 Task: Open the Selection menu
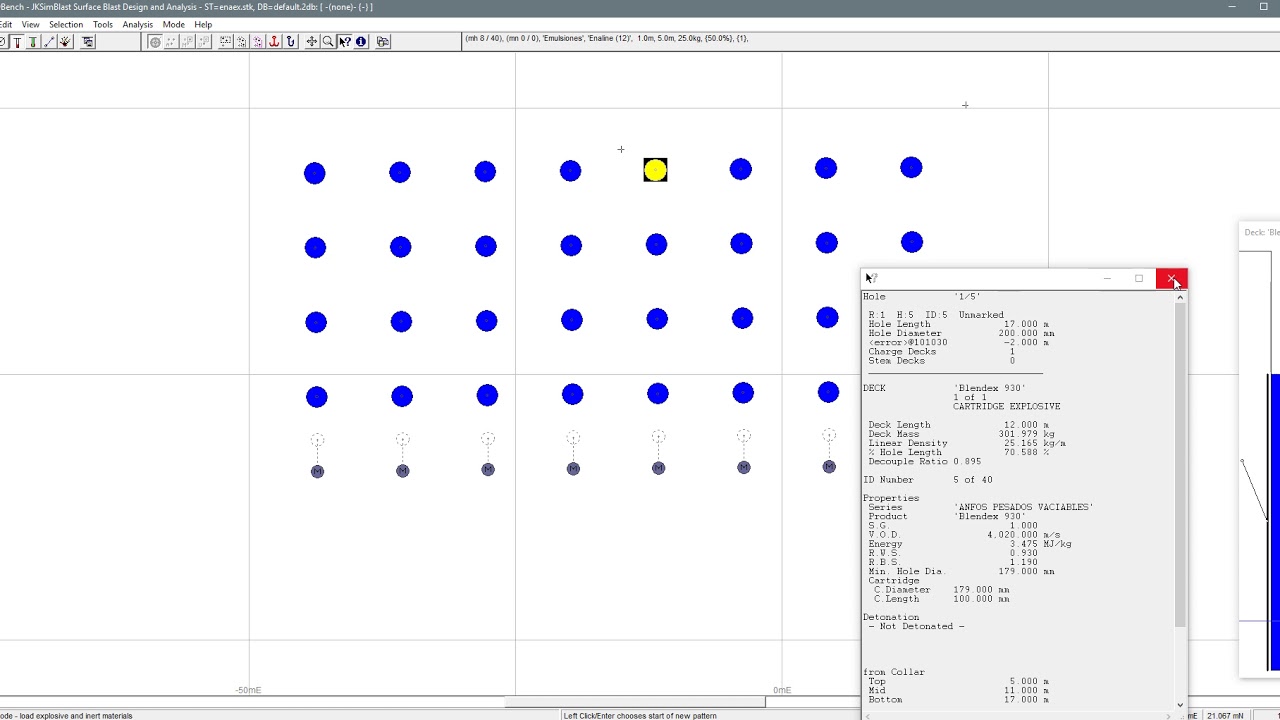coord(66,24)
